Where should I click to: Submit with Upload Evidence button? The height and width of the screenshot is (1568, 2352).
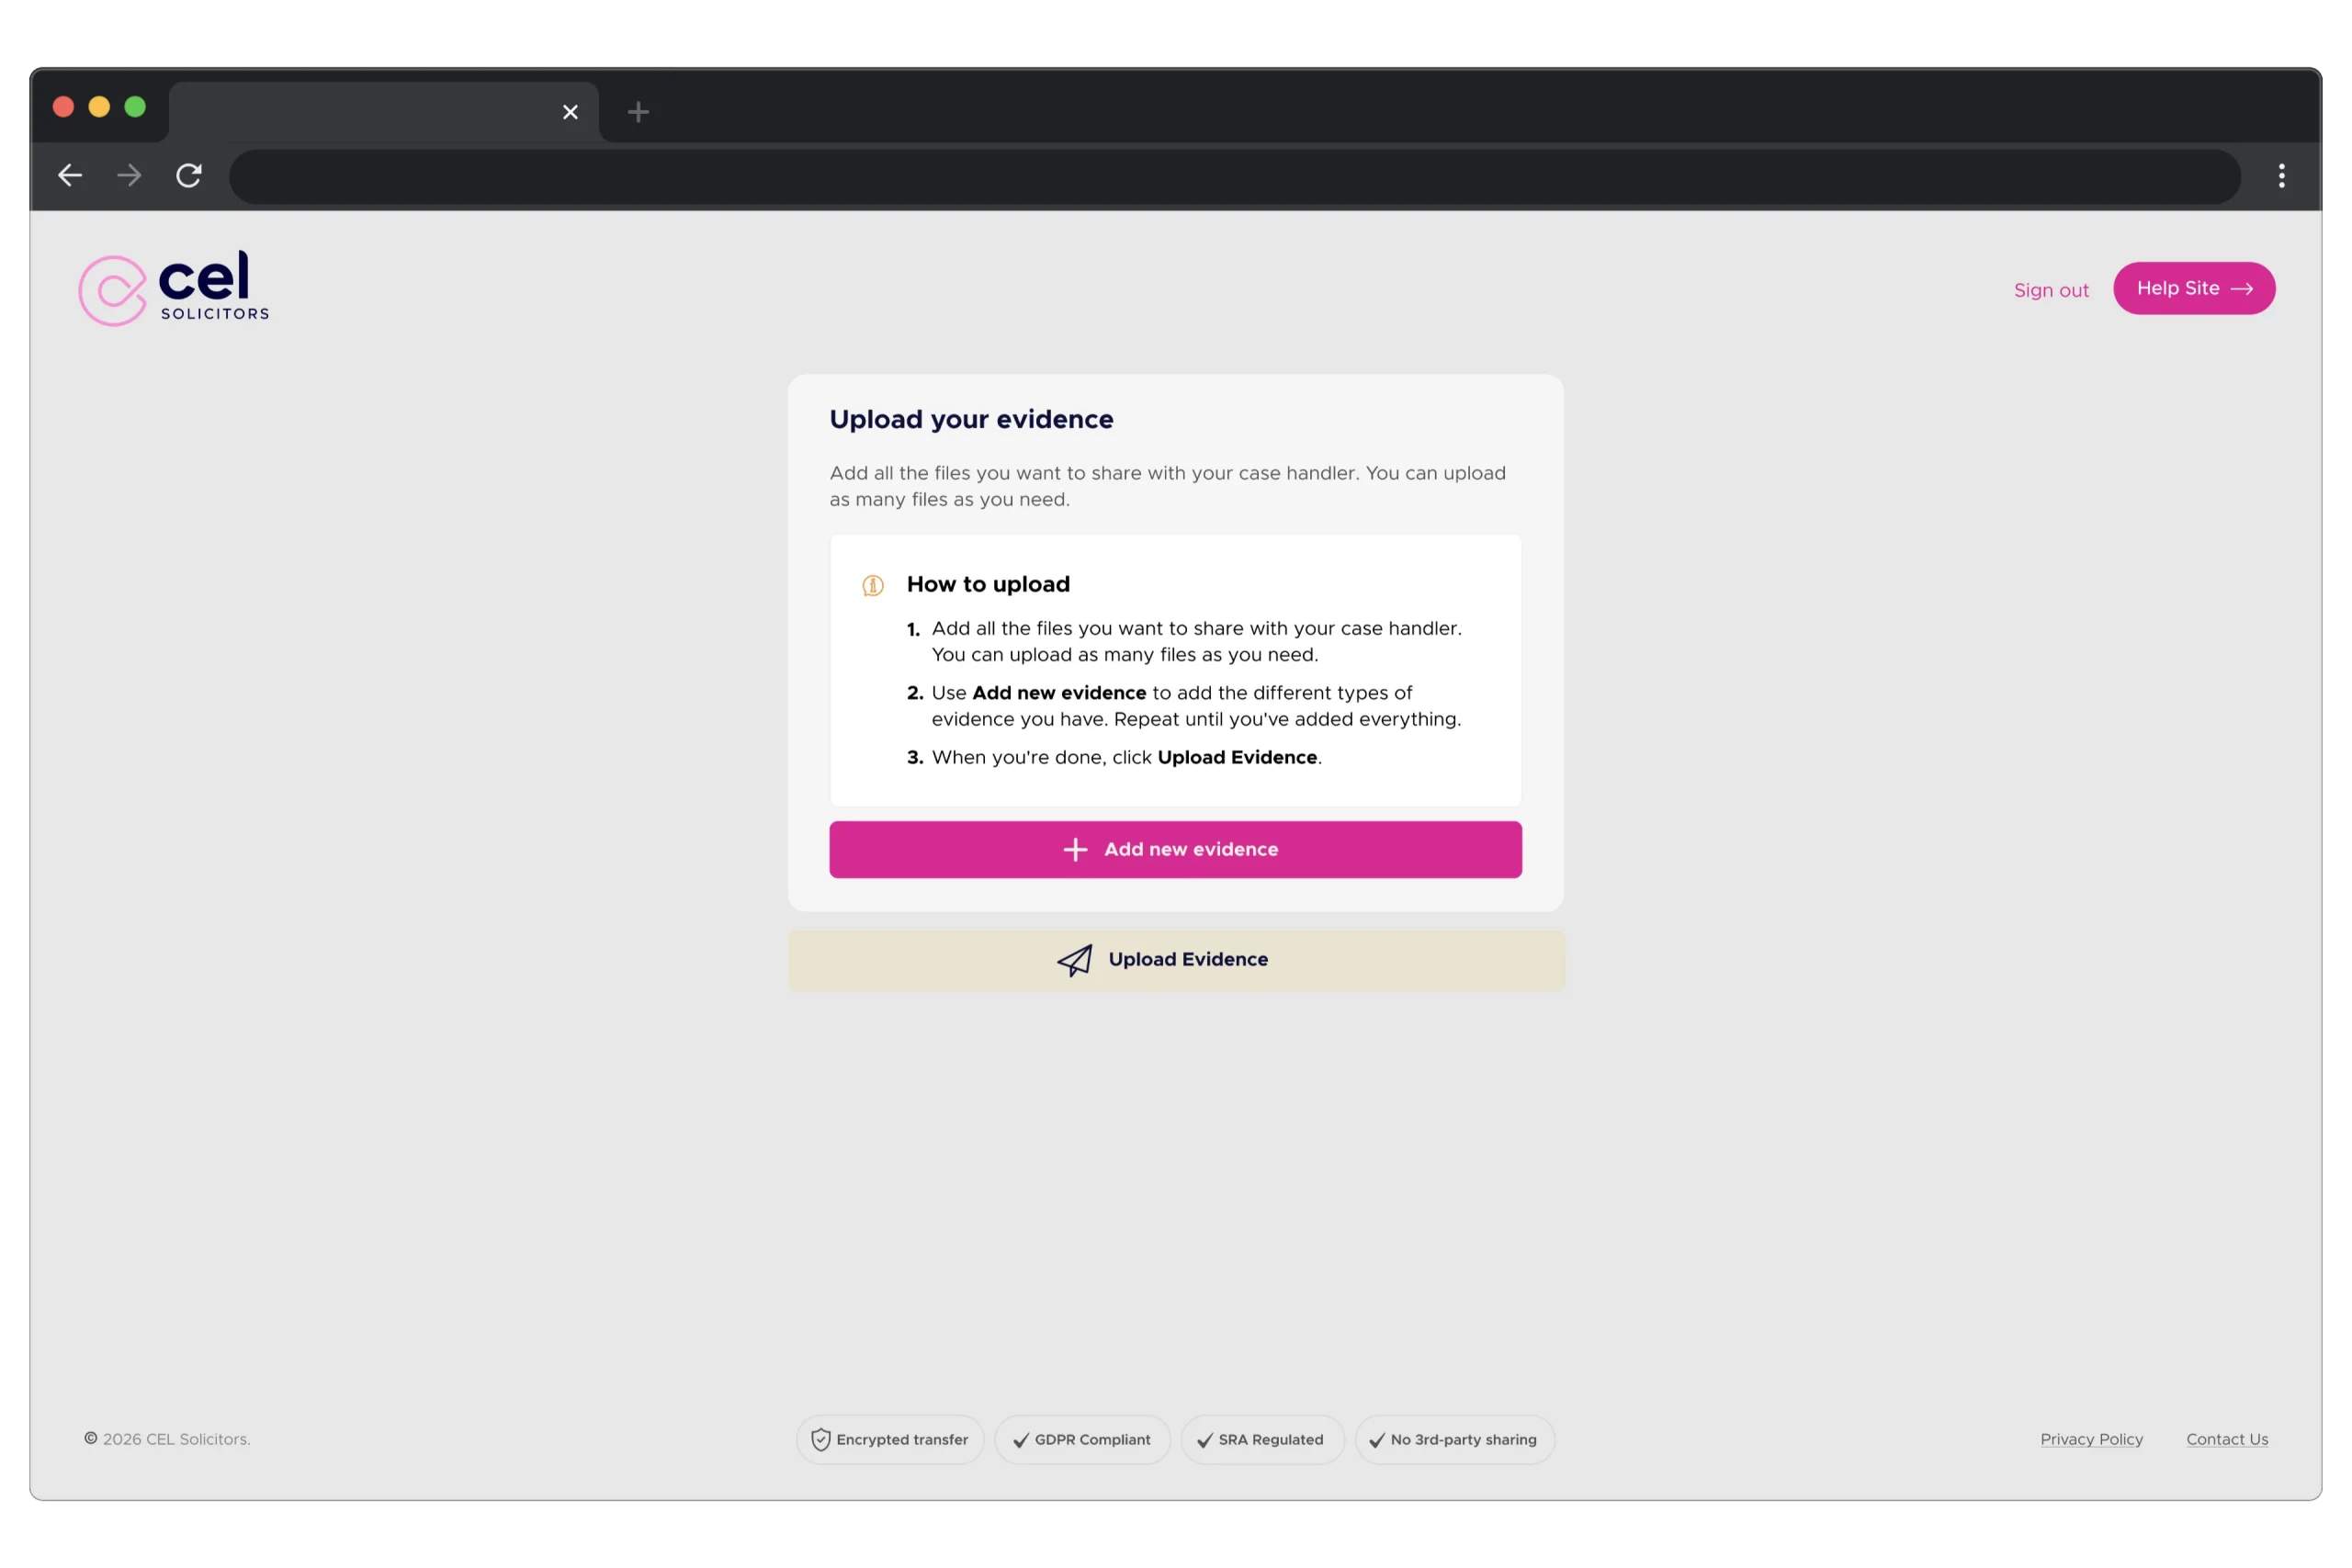pyautogui.click(x=1176, y=960)
